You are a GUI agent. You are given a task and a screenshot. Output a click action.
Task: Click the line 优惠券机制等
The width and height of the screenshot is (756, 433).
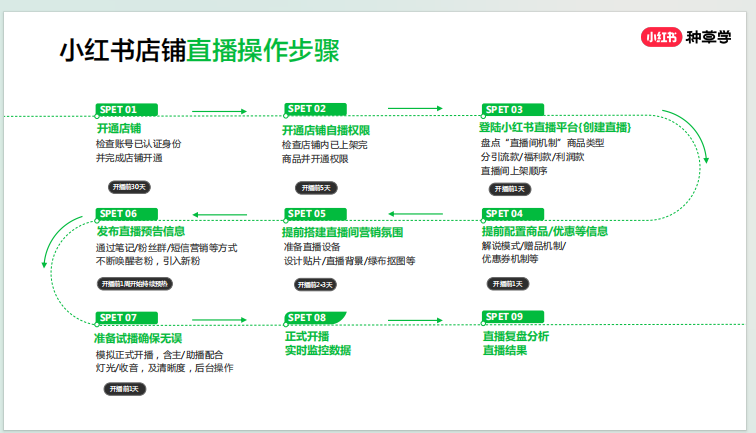coord(510,259)
